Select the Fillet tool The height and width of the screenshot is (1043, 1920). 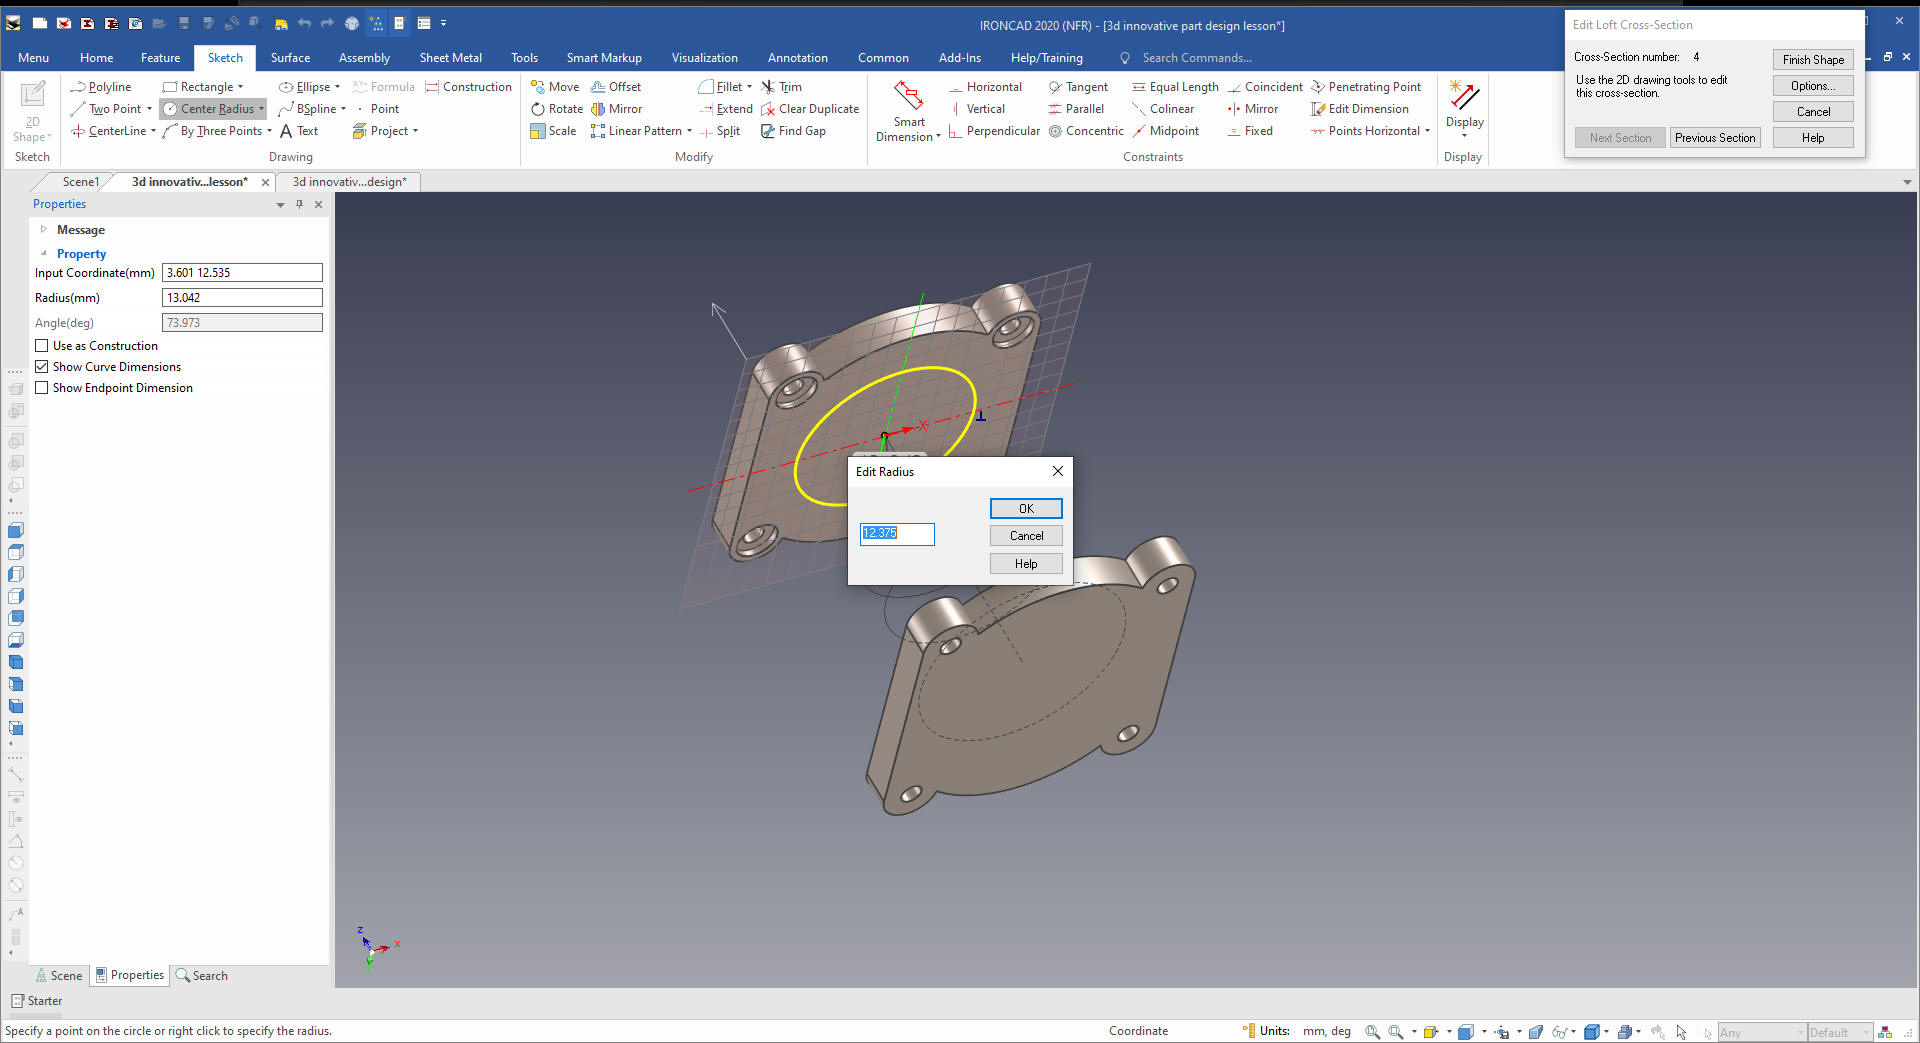coord(727,87)
